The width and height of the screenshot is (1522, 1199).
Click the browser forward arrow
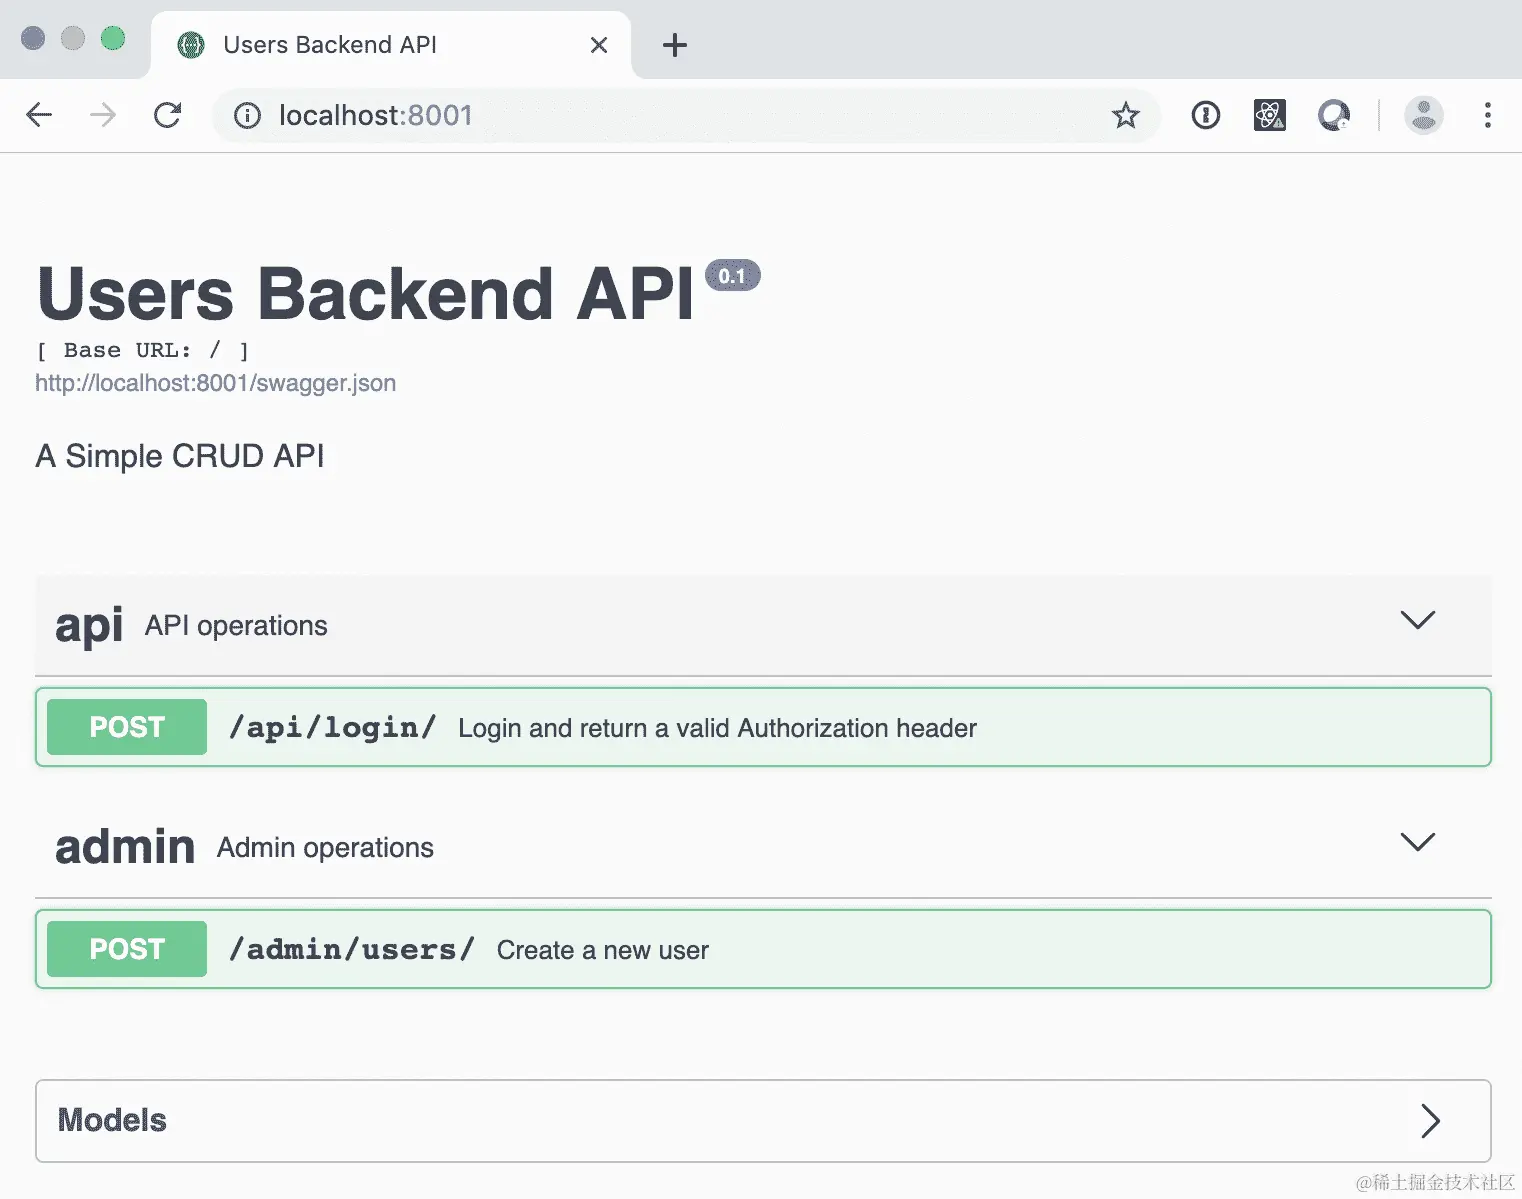click(x=103, y=115)
